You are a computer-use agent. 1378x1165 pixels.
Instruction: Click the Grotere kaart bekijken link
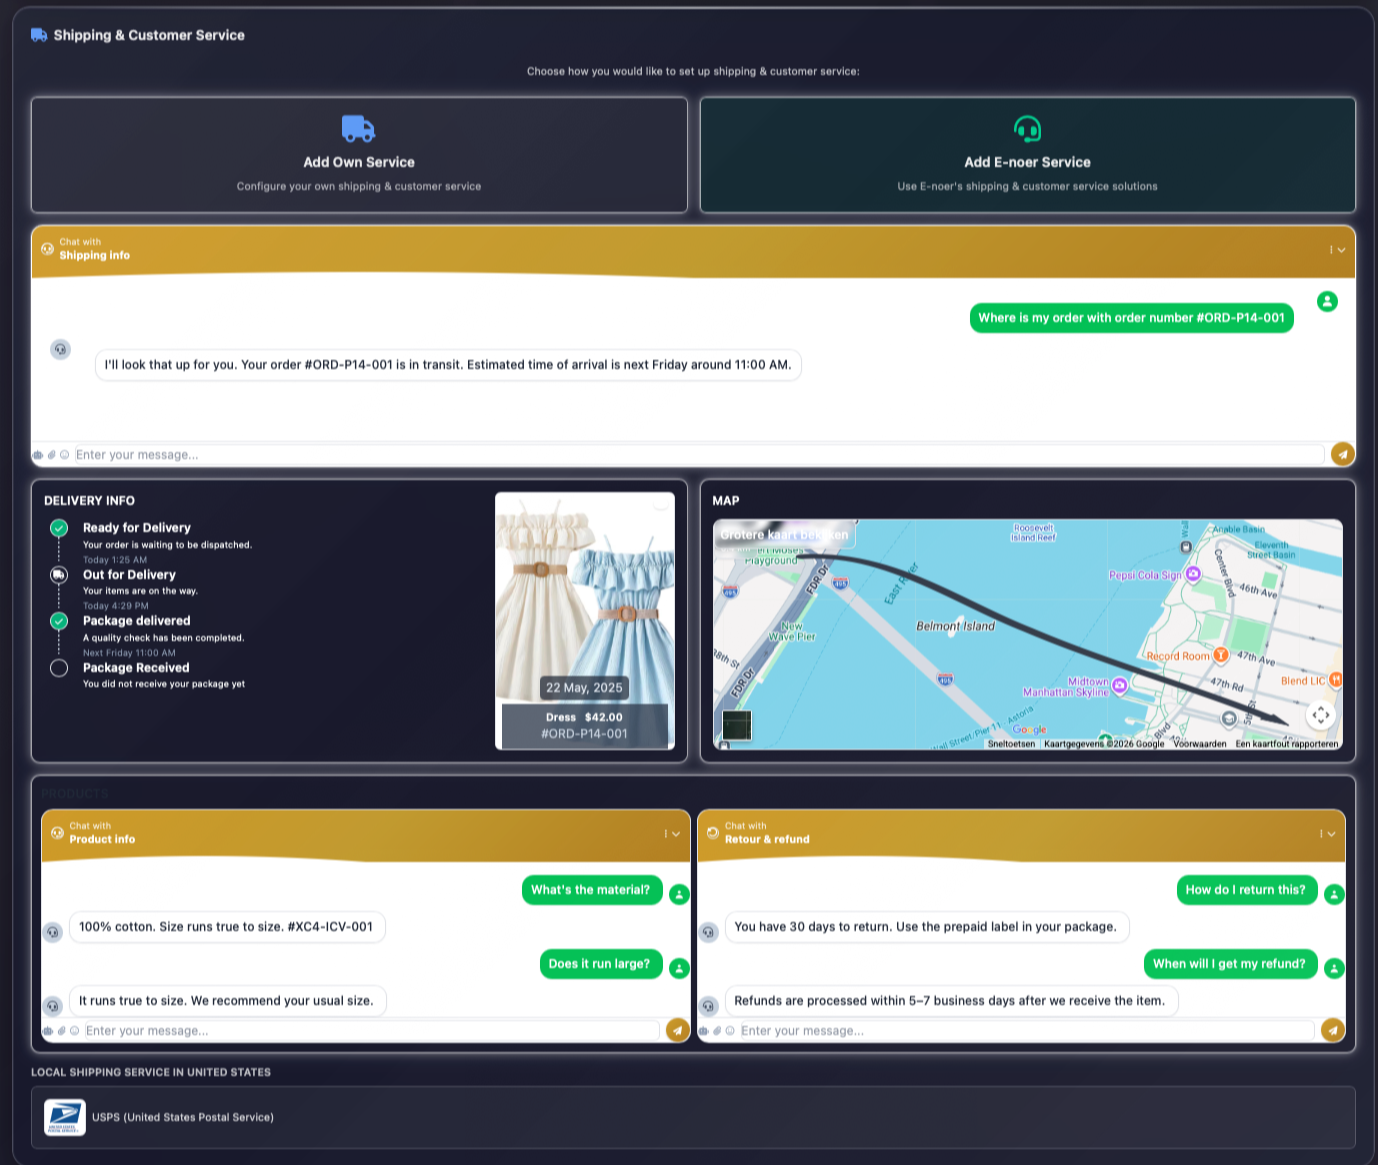pos(784,534)
